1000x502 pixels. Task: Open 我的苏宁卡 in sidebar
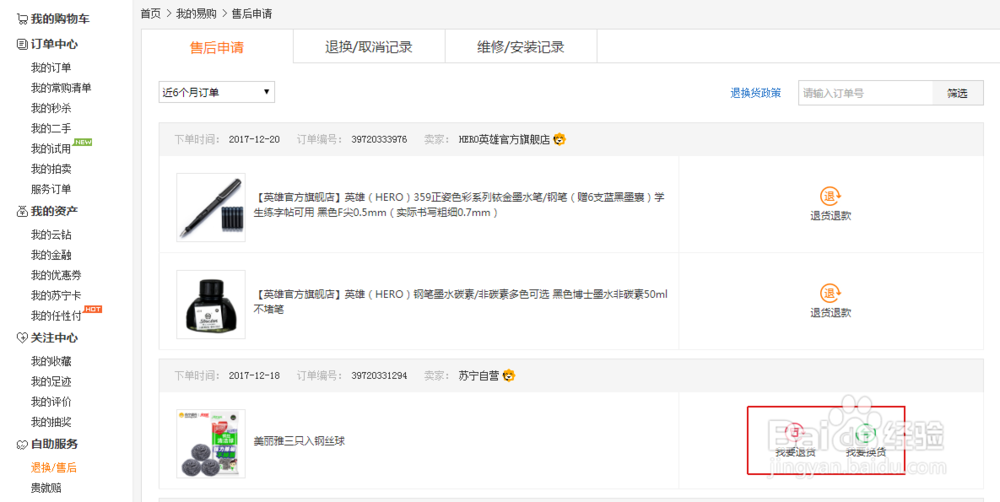pos(56,296)
